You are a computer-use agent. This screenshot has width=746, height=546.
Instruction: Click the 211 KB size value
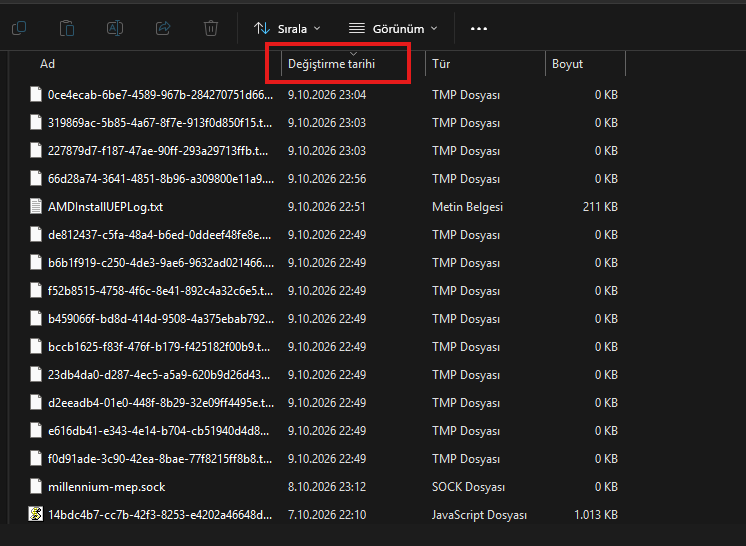click(600, 207)
